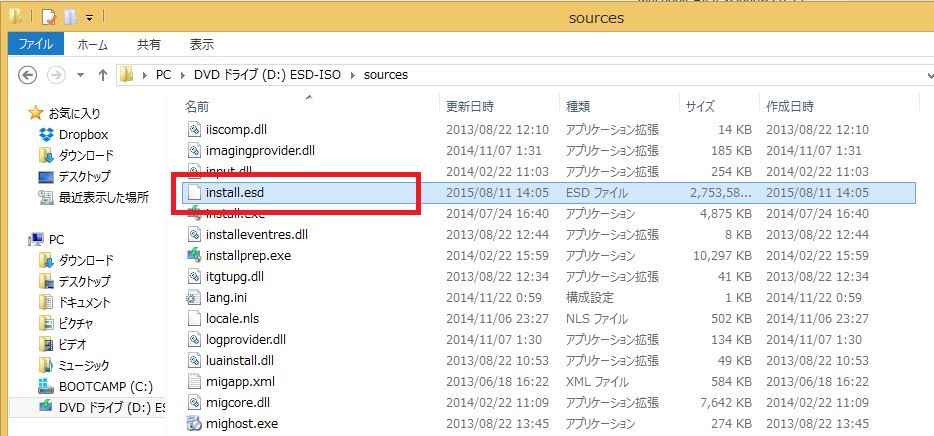Select installprep.exe file
Image resolution: width=934 pixels, height=436 pixels.
(248, 256)
